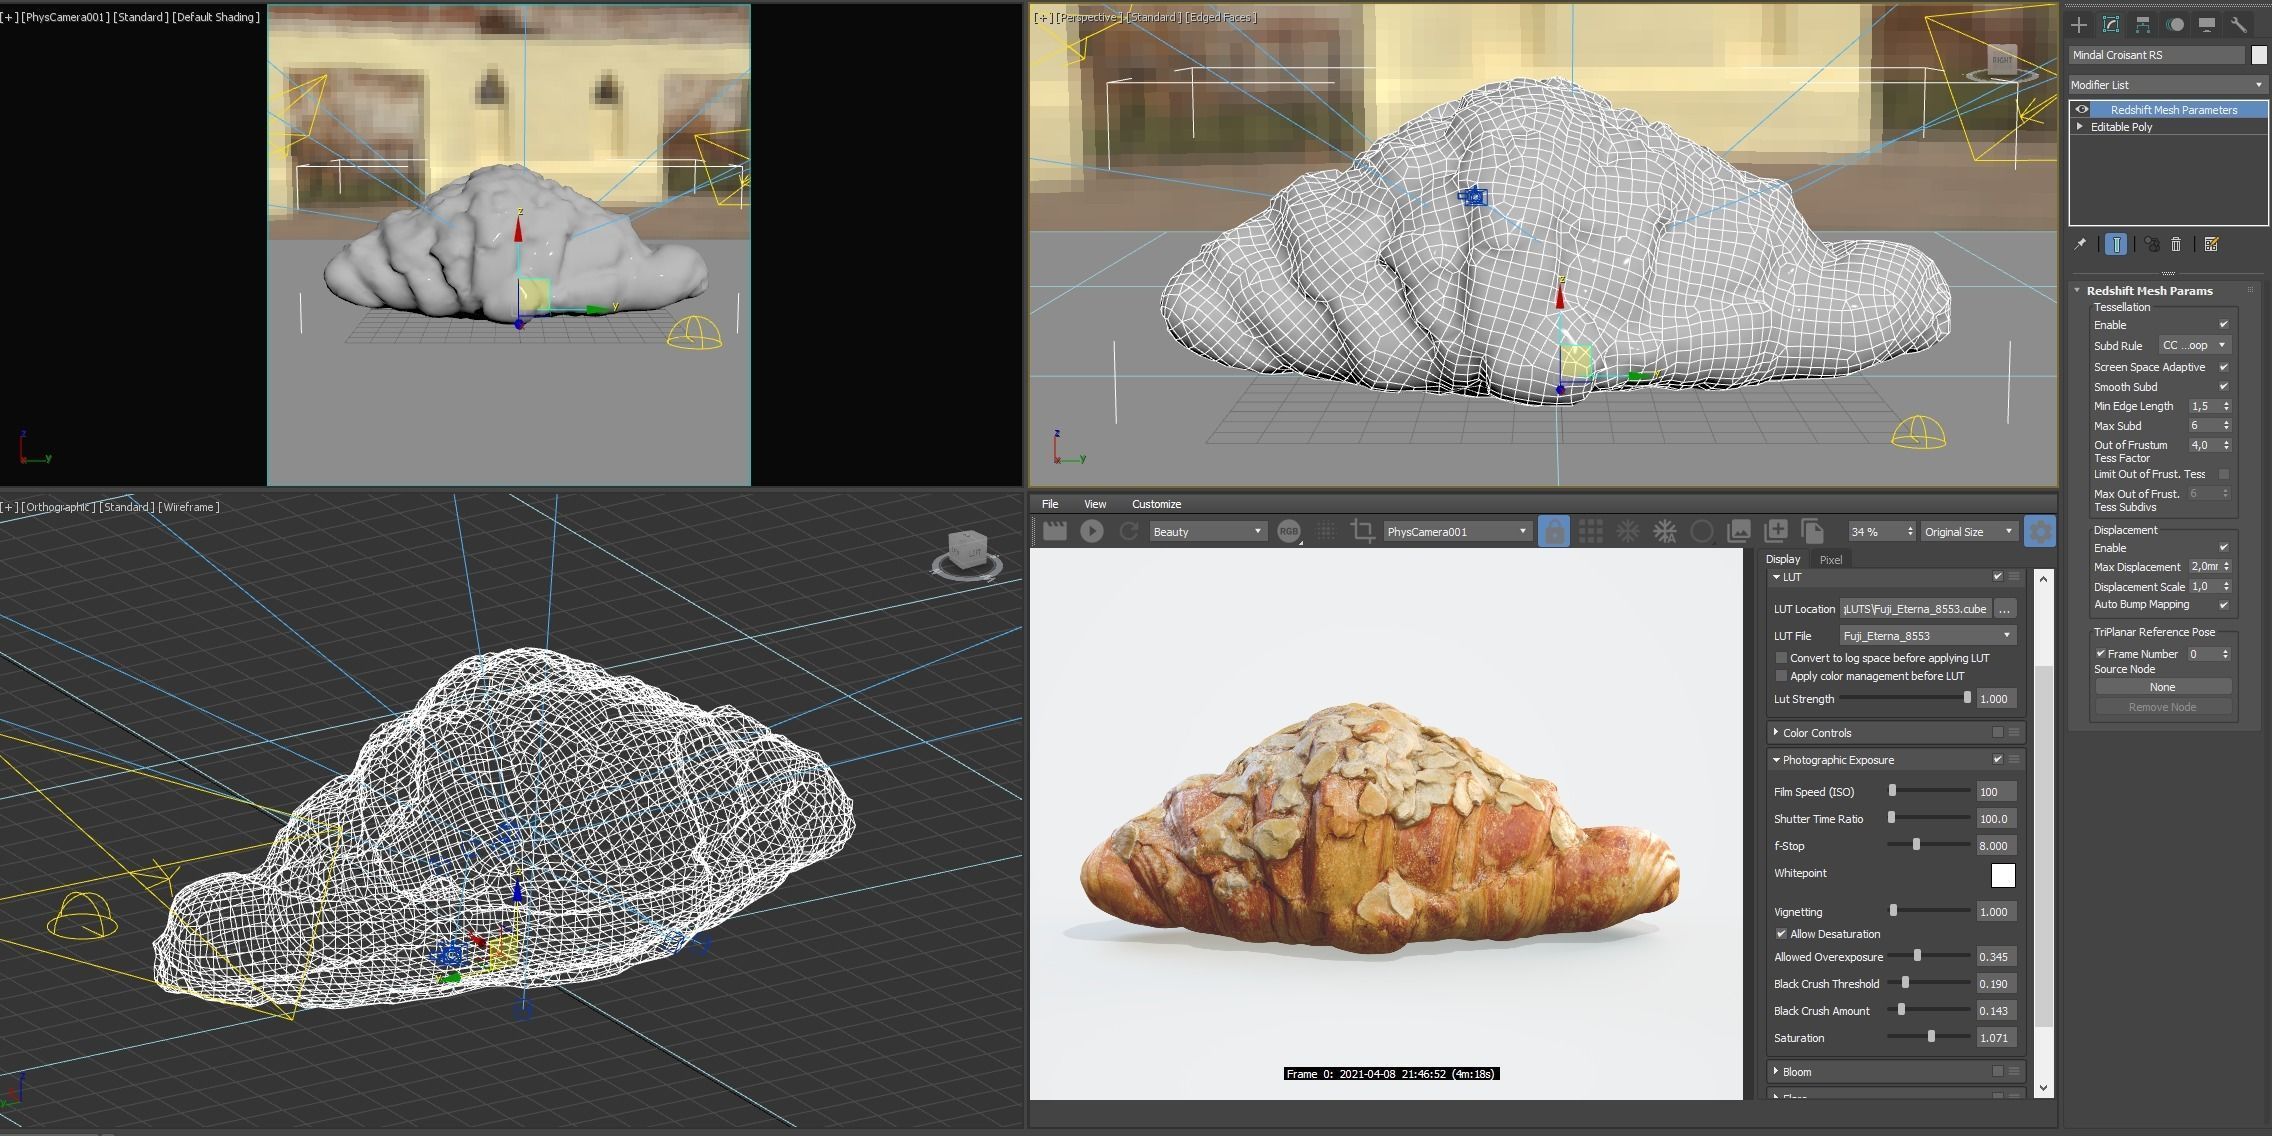Screen dimensions: 2272x1136
Task: Open Configure Modifier Sets icon
Action: coord(2211,244)
